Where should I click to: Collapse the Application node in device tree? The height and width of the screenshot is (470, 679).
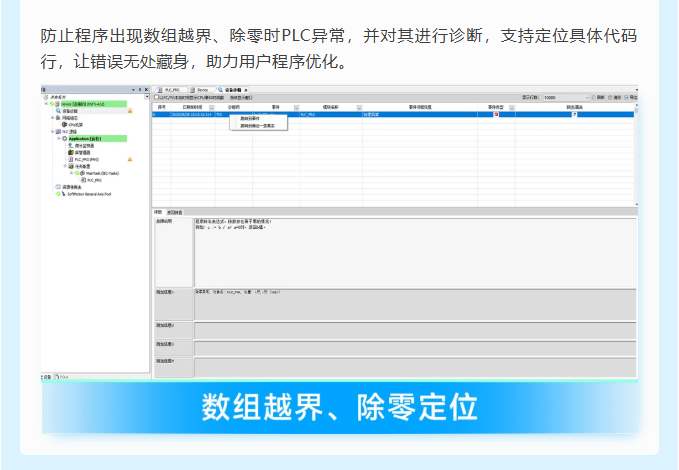point(57,139)
